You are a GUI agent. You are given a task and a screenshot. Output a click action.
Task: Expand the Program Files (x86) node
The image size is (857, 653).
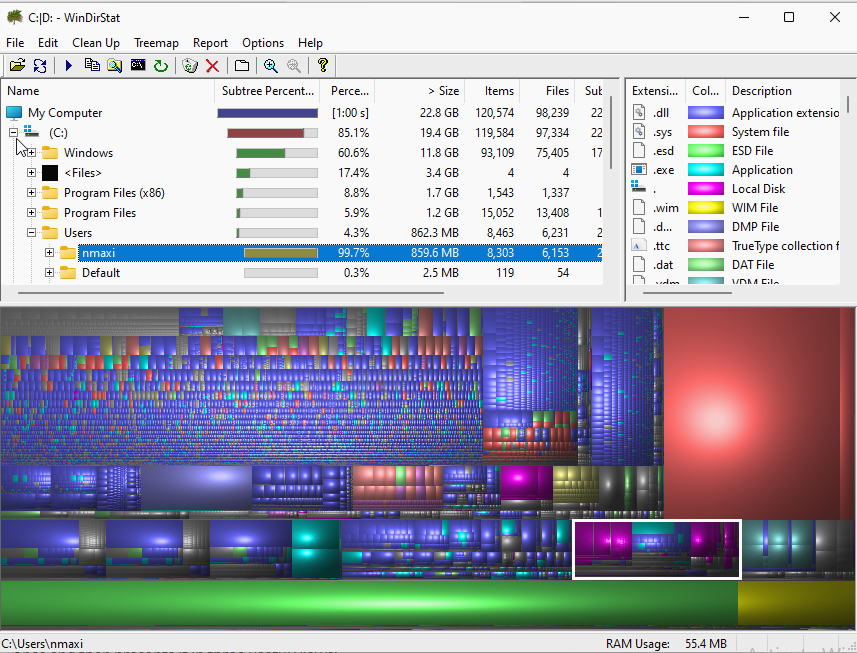coord(32,193)
